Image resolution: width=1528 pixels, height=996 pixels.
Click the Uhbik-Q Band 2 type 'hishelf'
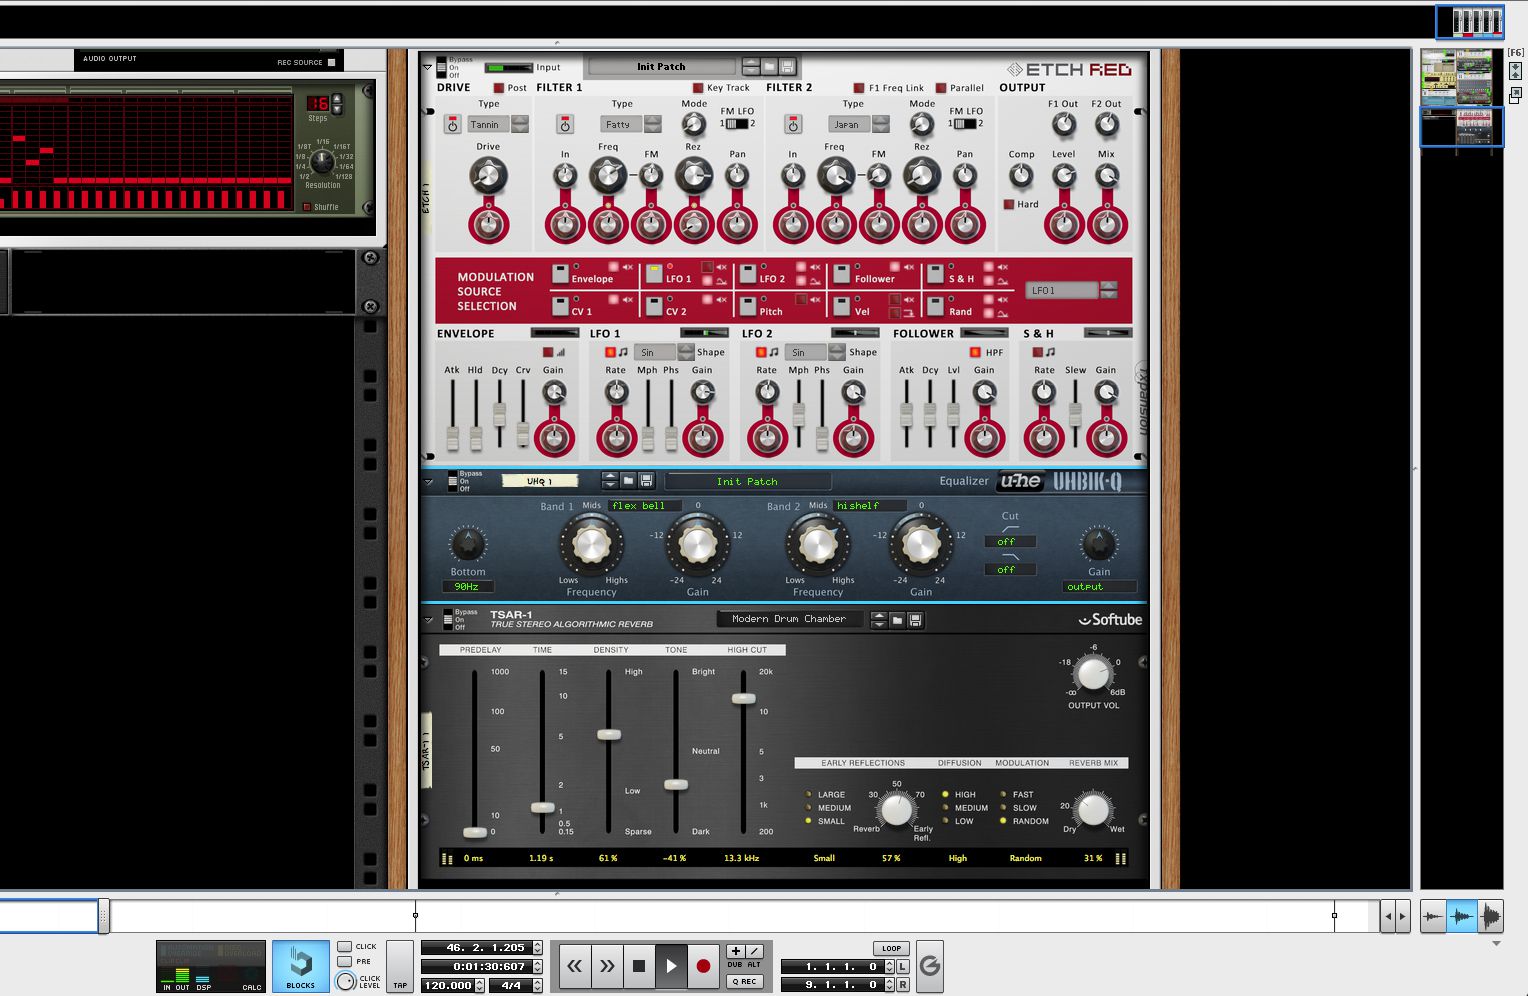tap(870, 506)
